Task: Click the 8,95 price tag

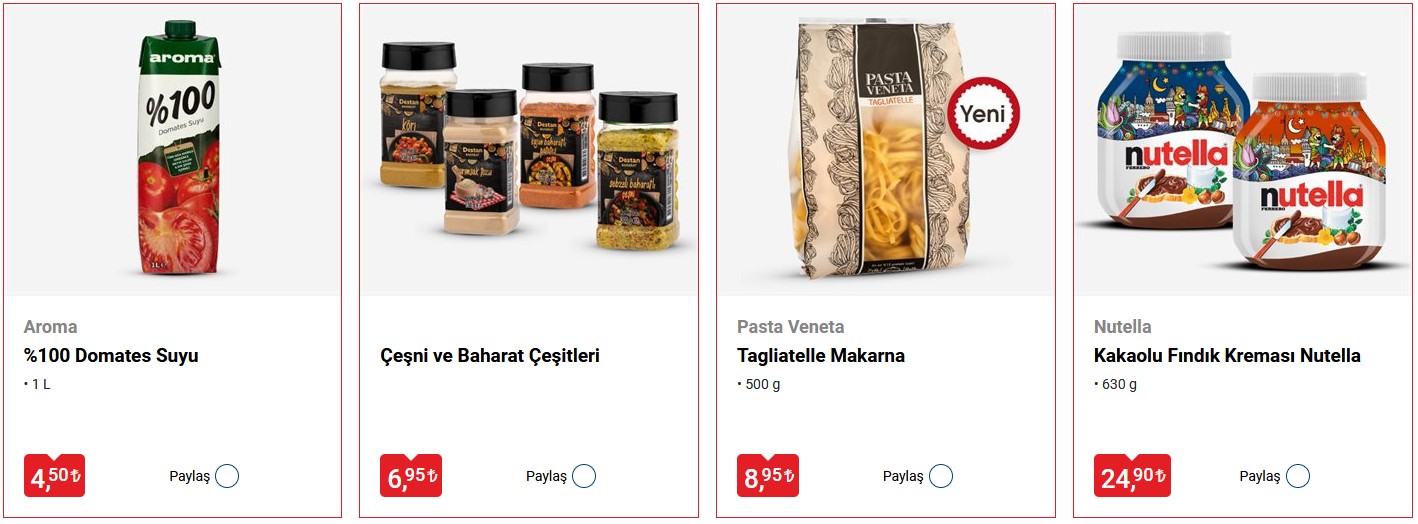Action: coord(768,476)
